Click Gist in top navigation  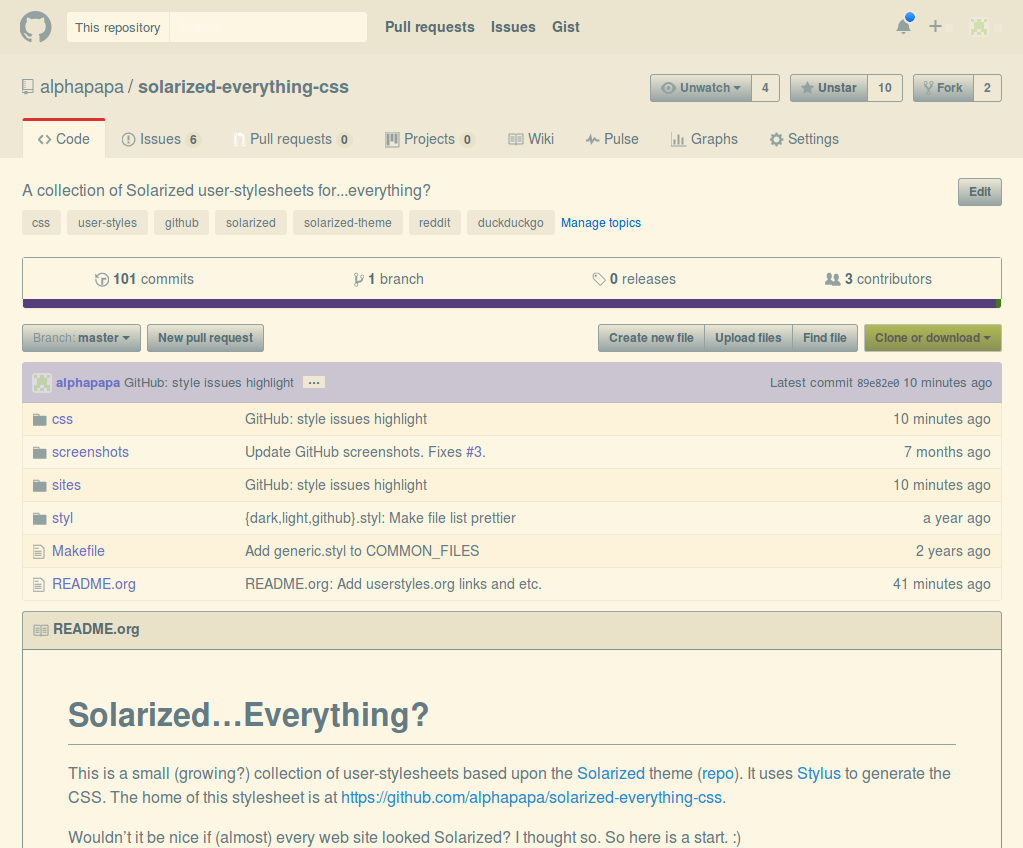click(566, 27)
